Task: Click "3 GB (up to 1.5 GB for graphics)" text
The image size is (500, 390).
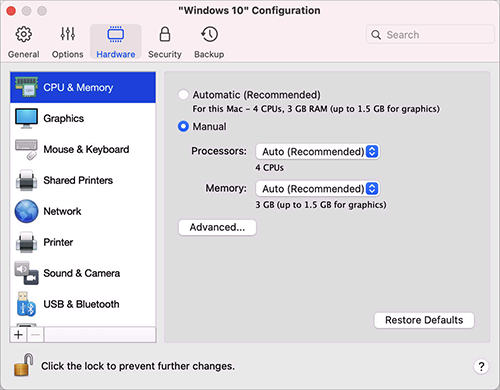Action: pos(321,204)
